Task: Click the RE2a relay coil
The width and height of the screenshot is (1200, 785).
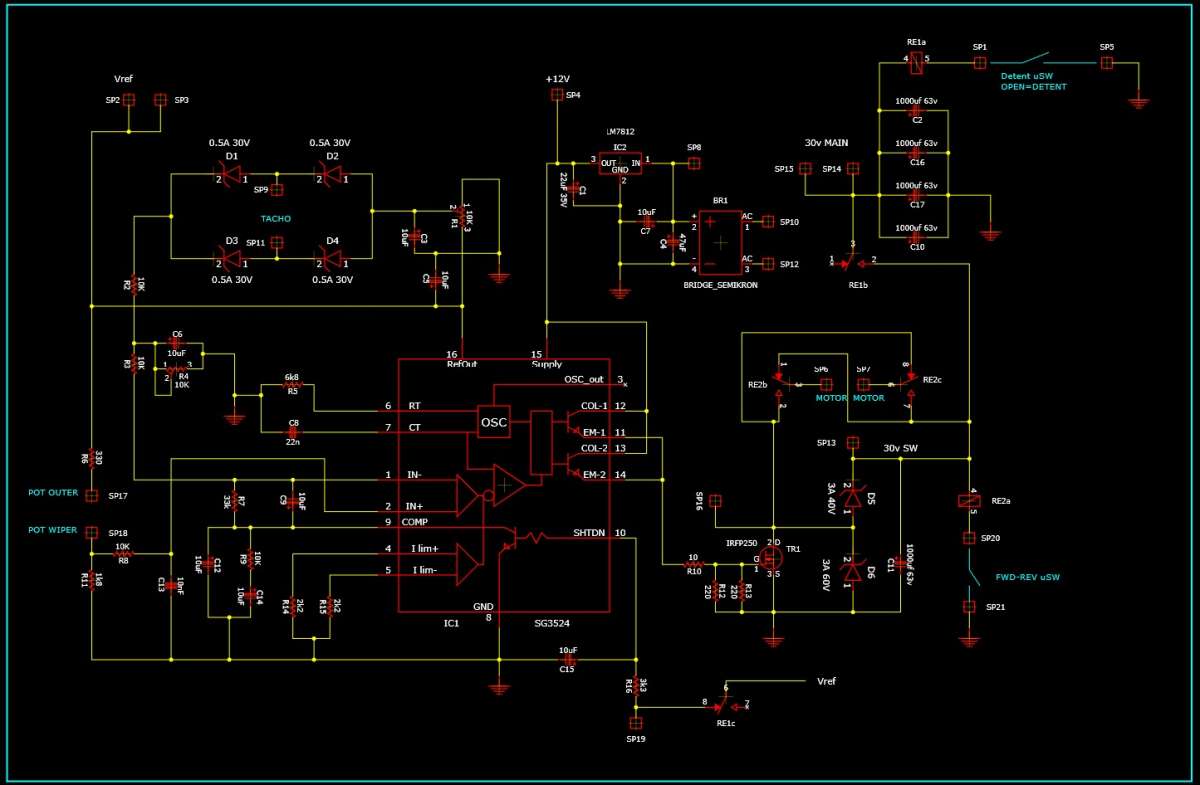Action: click(968, 500)
